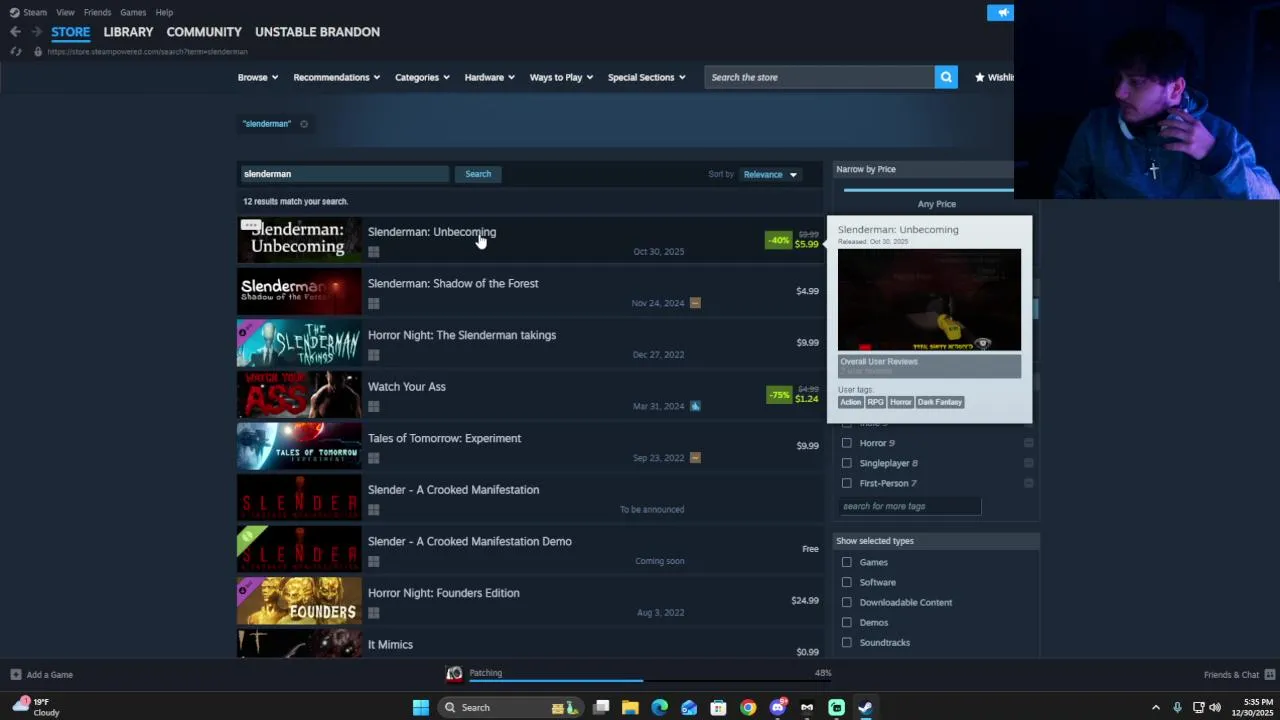Click the review icon on Watch Your Ass row

pyautogui.click(x=695, y=406)
